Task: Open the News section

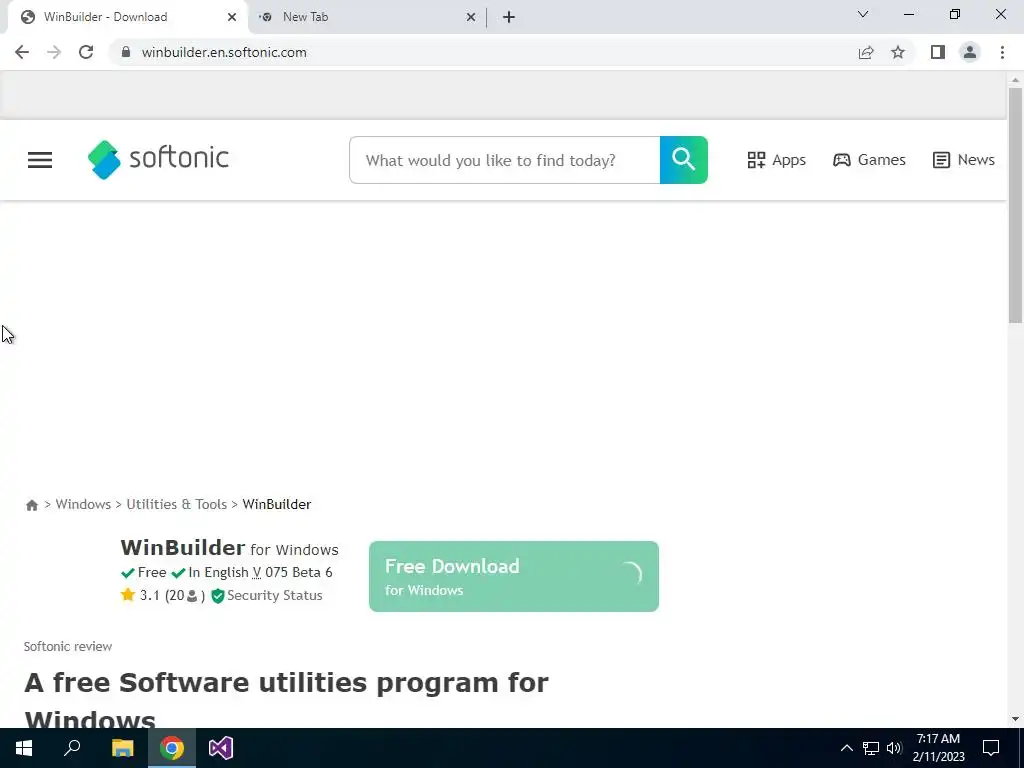Action: 964,160
